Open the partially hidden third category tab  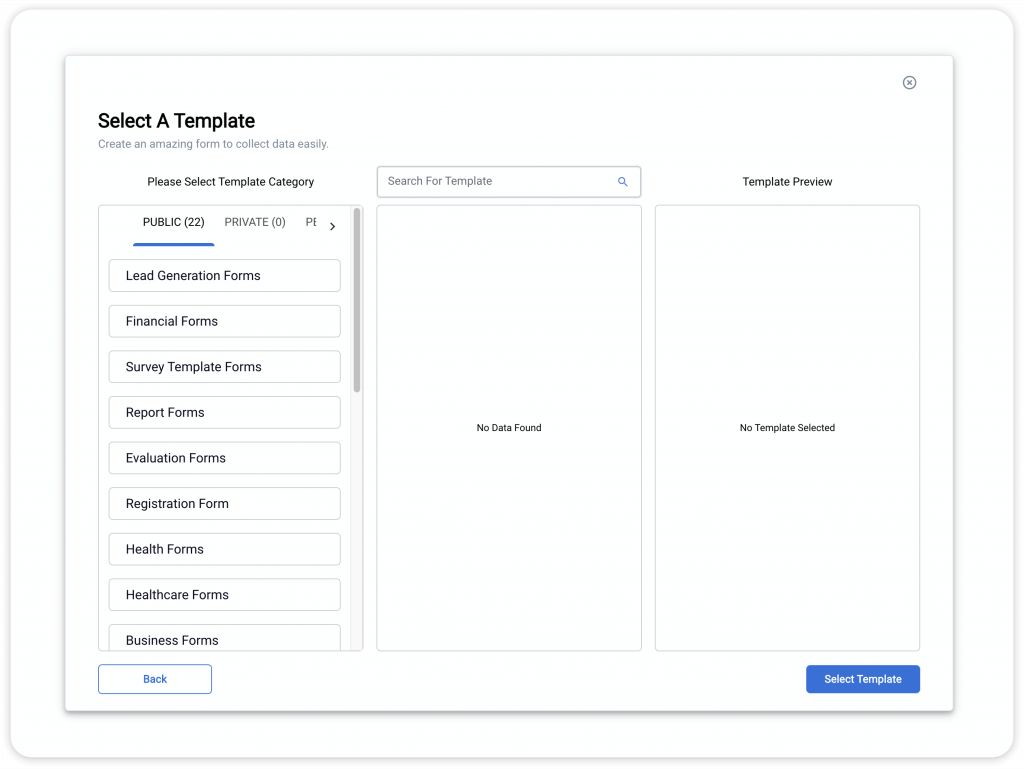313,222
